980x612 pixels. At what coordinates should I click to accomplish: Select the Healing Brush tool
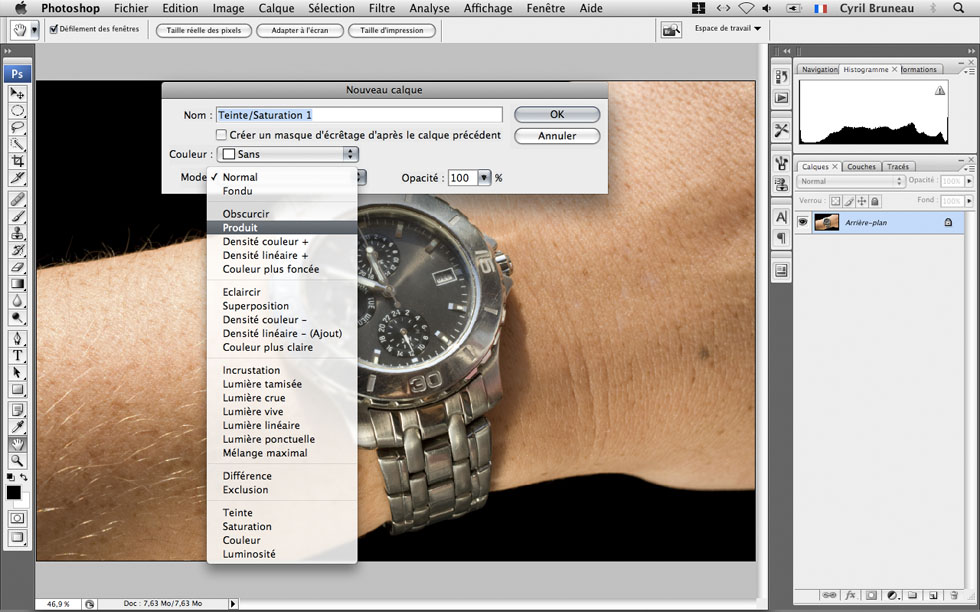point(17,199)
